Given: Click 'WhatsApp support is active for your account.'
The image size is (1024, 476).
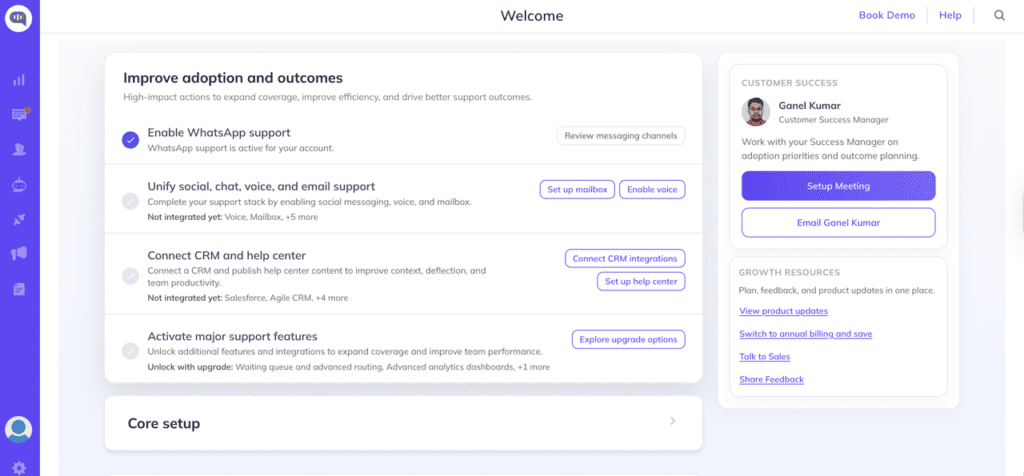Looking at the screenshot, I should 240,148.
